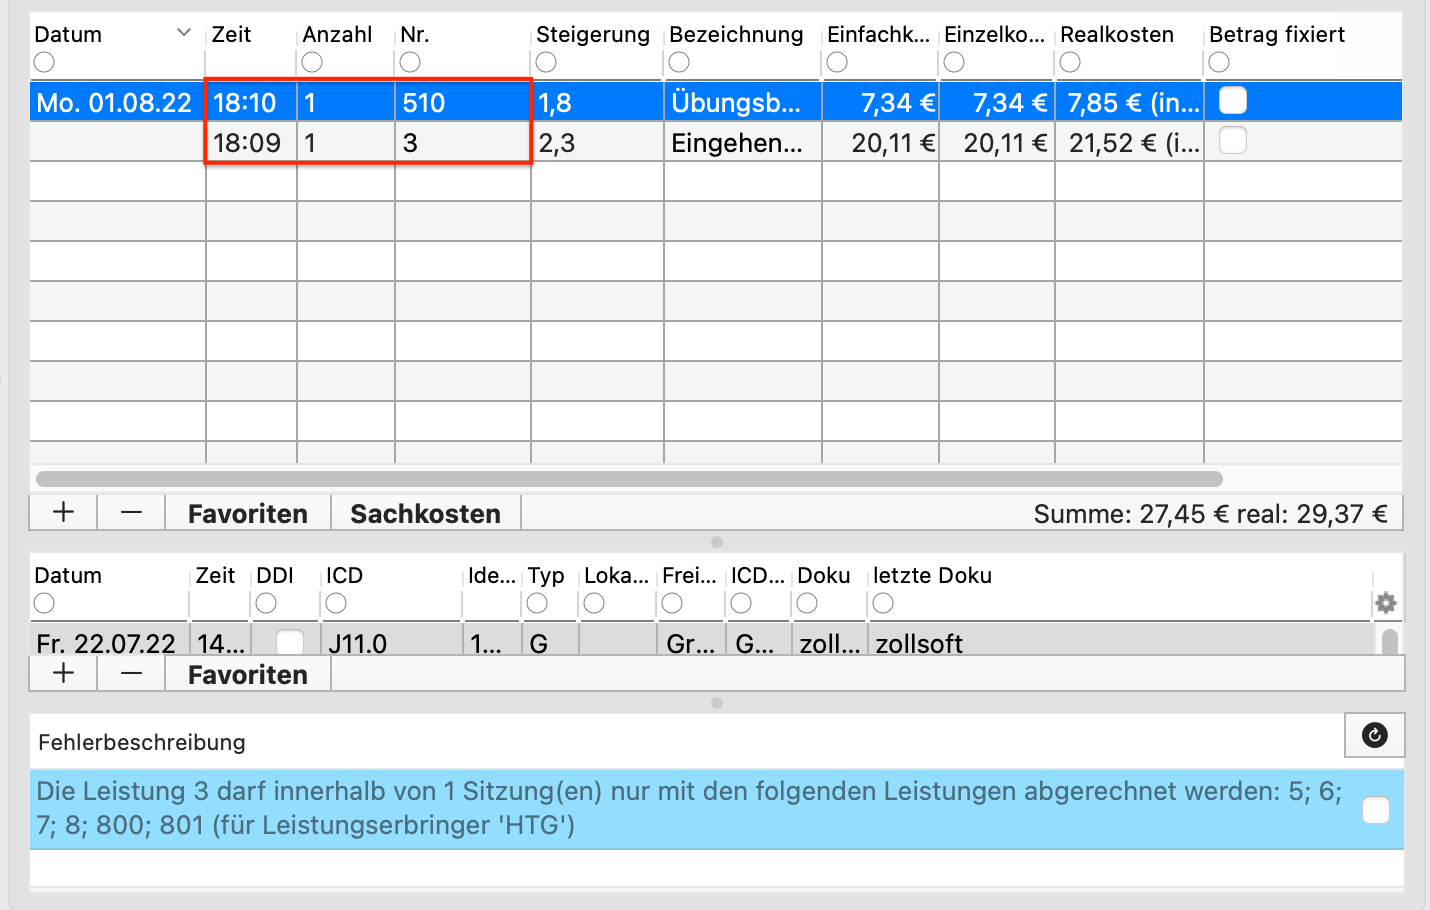Click the horizontal scrollbar of the Leistungen table
Image resolution: width=1430 pixels, height=910 pixels.
tap(629, 479)
